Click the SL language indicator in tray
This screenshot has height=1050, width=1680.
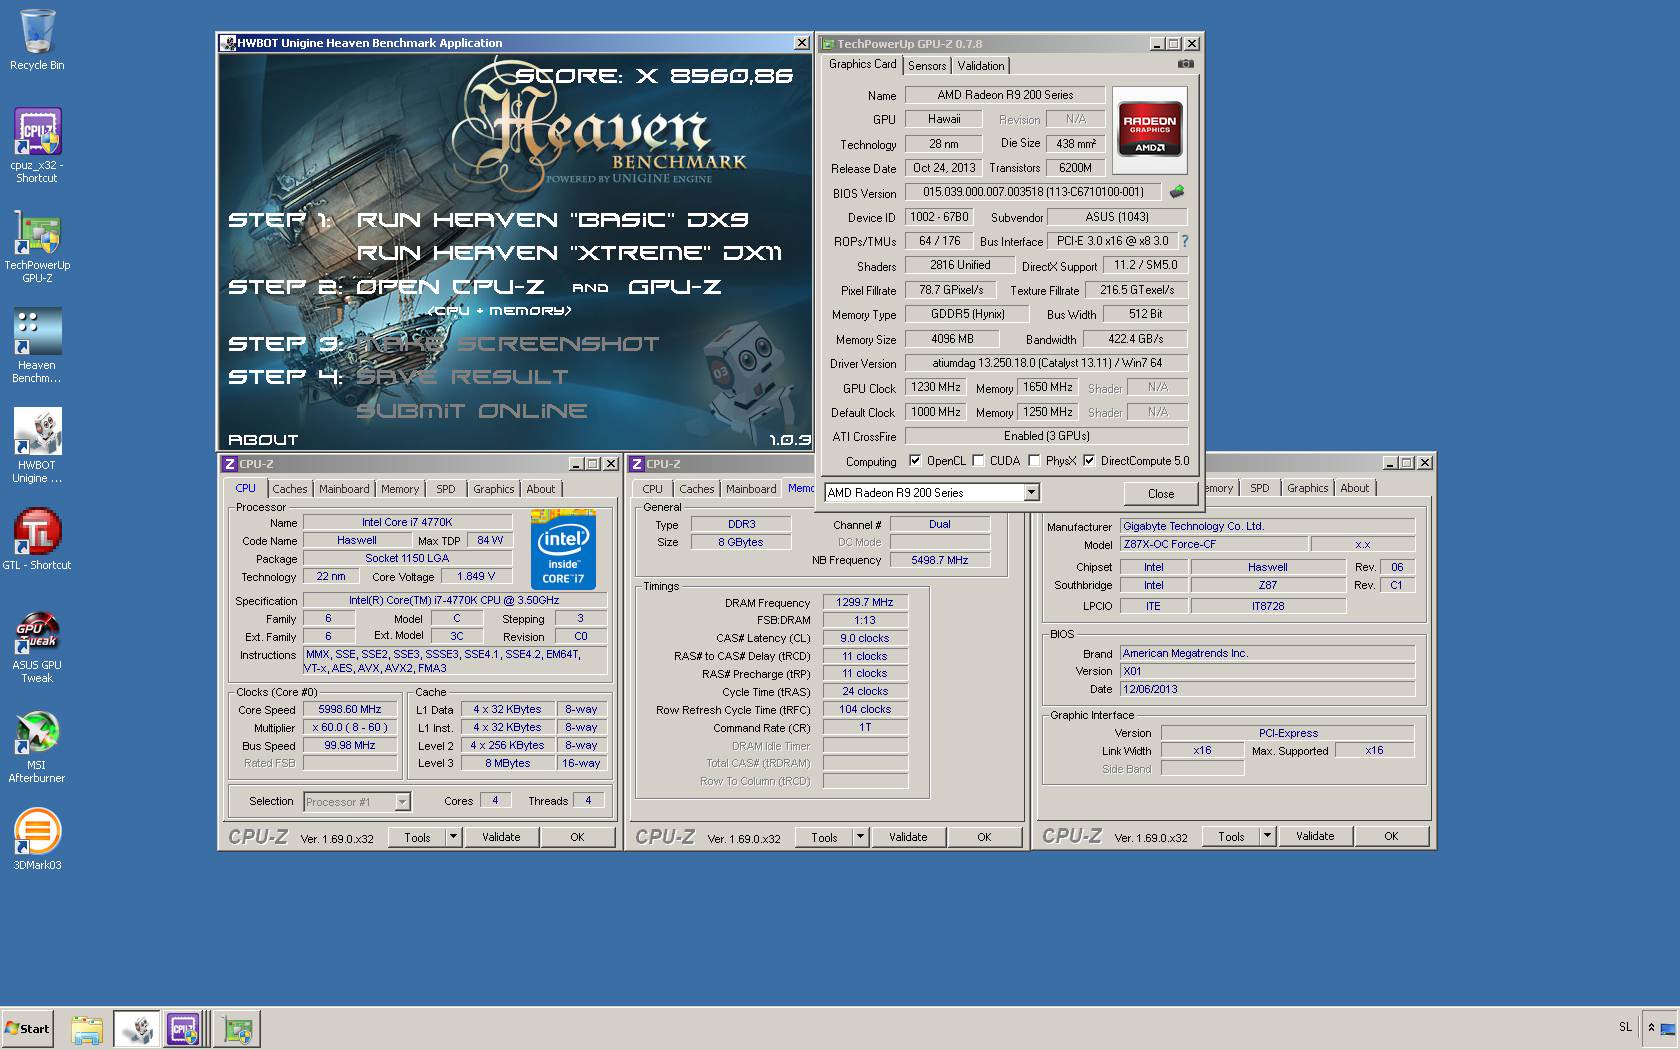tap(1625, 1027)
